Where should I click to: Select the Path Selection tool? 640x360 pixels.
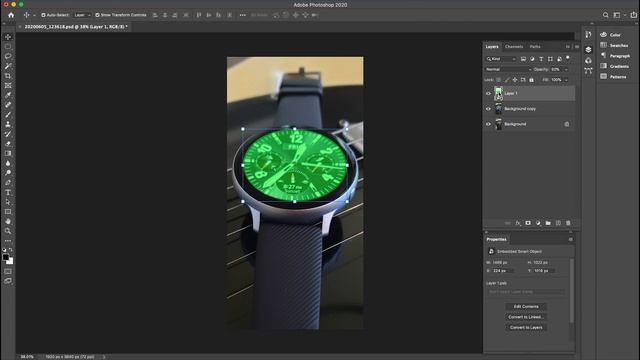pos(8,202)
